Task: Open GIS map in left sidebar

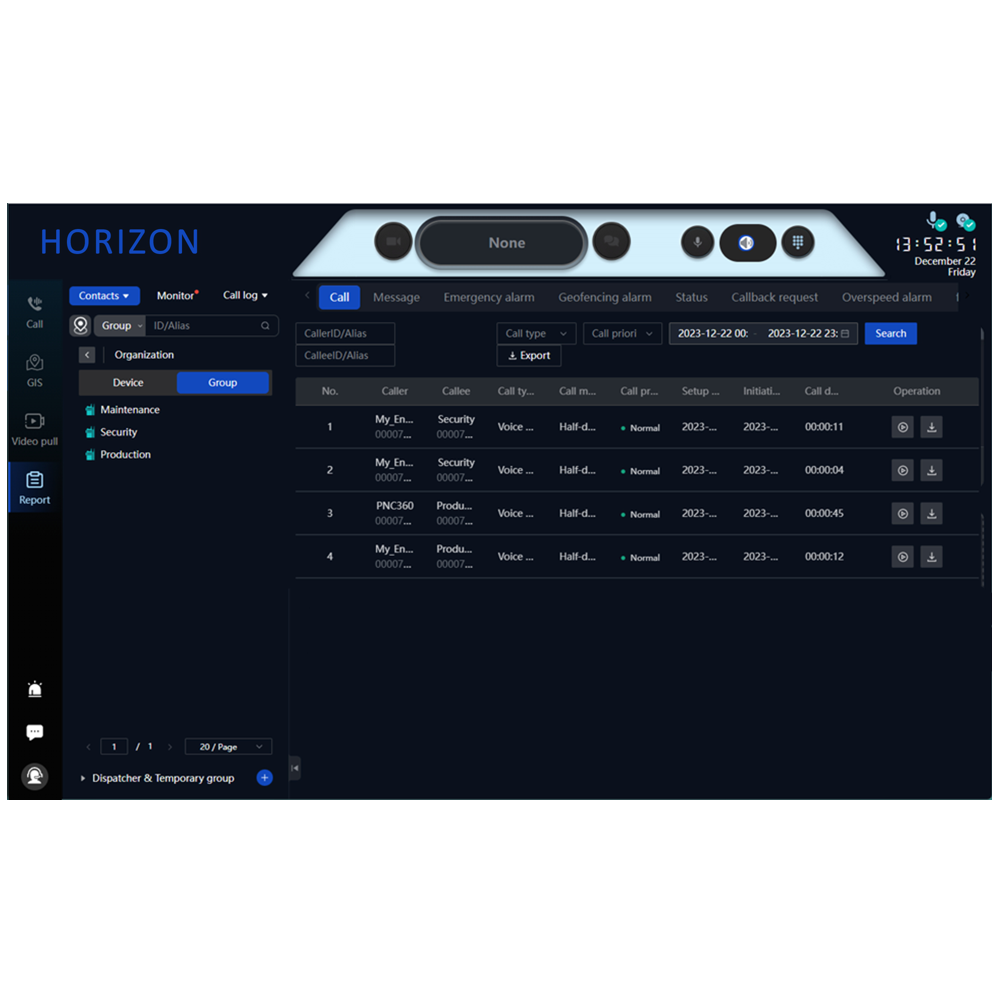Action: pyautogui.click(x=35, y=369)
